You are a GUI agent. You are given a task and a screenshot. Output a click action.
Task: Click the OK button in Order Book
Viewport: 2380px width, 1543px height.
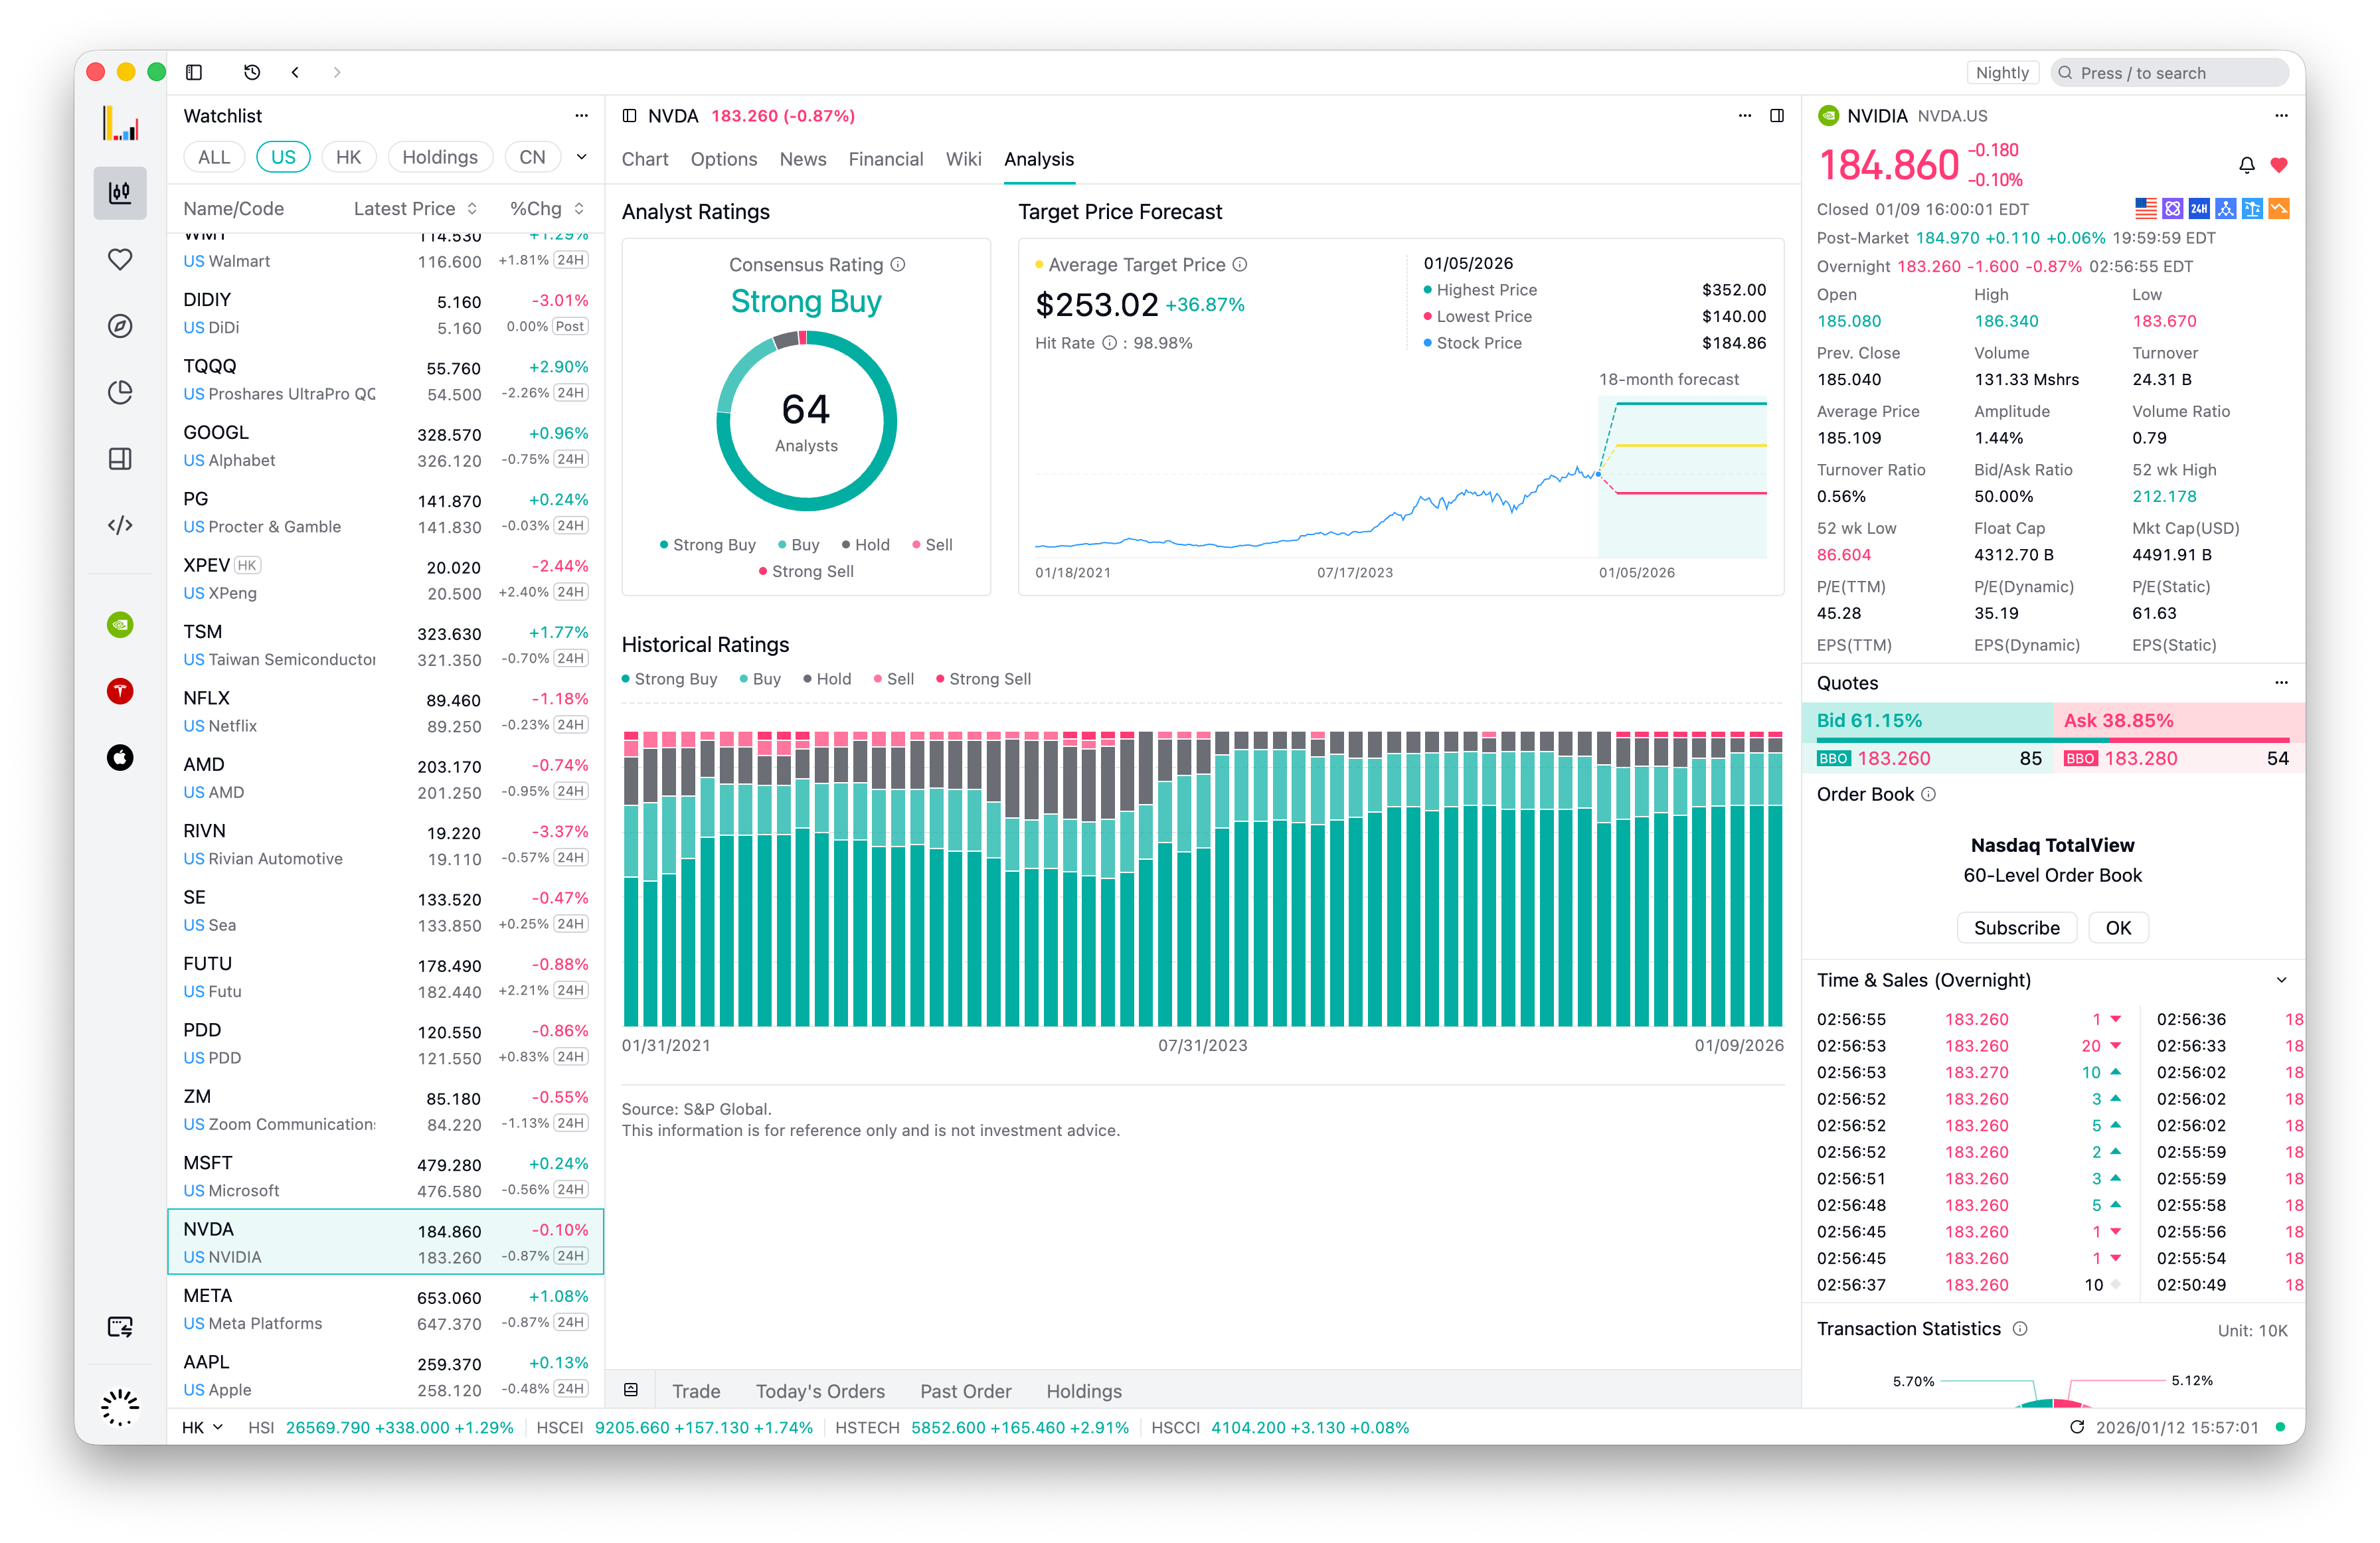(2117, 927)
